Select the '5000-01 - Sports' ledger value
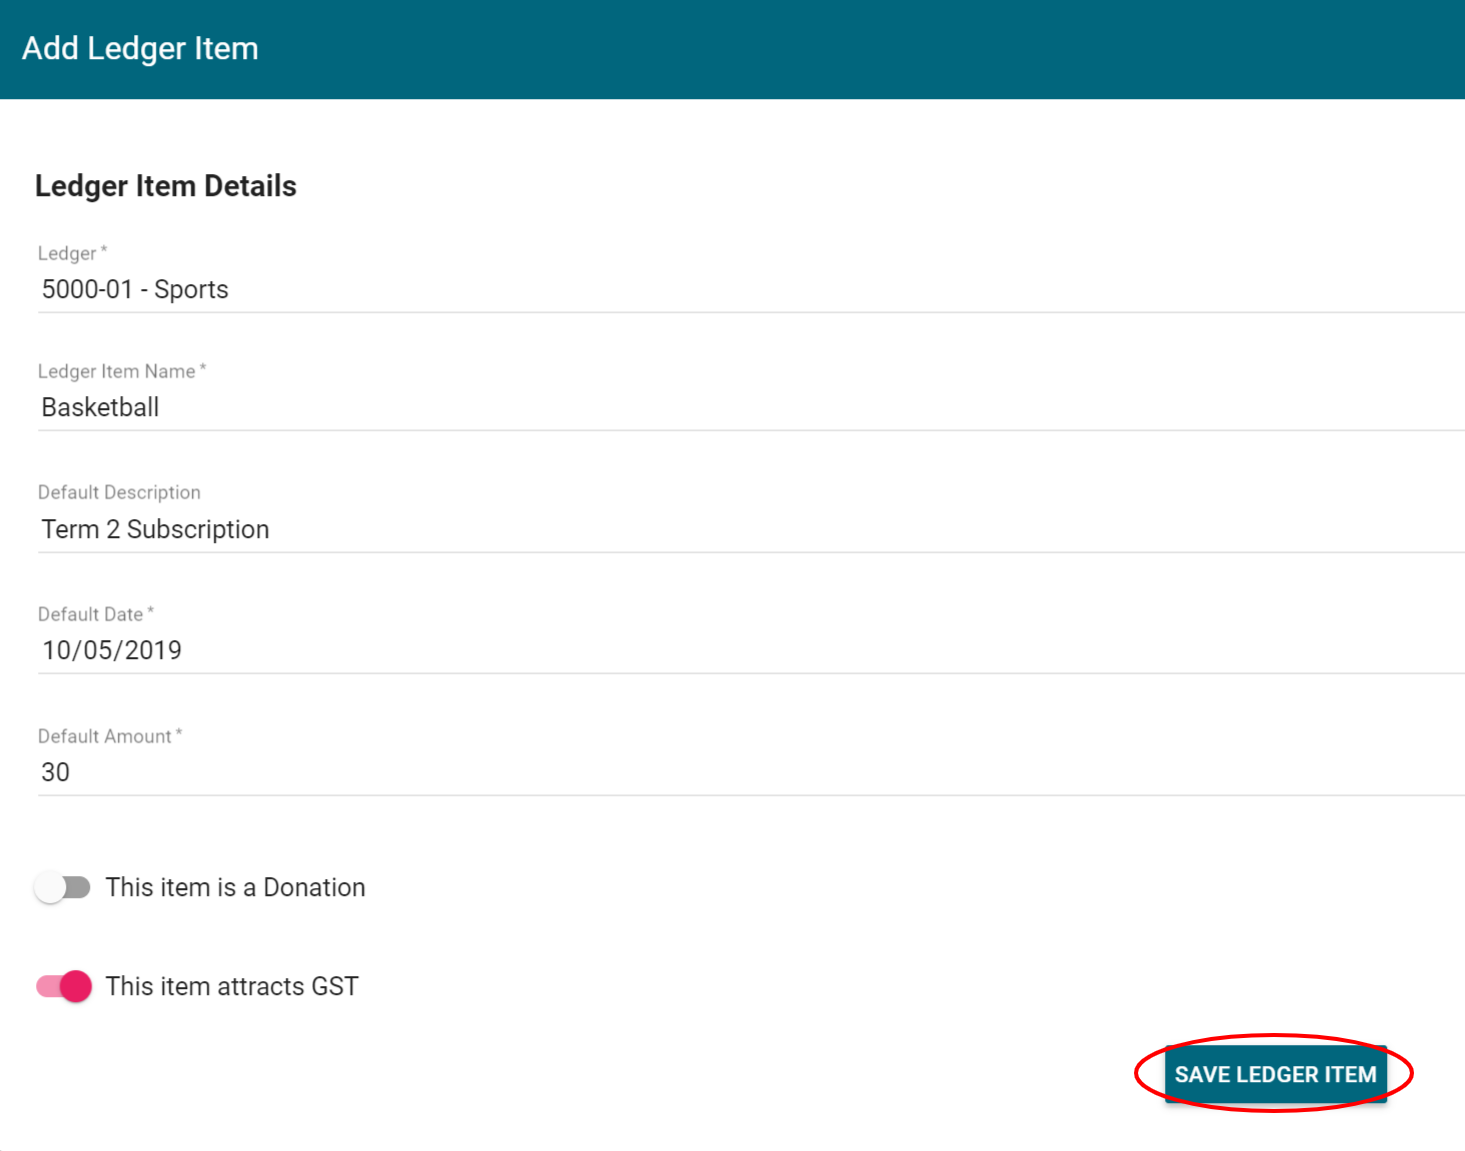 (135, 290)
